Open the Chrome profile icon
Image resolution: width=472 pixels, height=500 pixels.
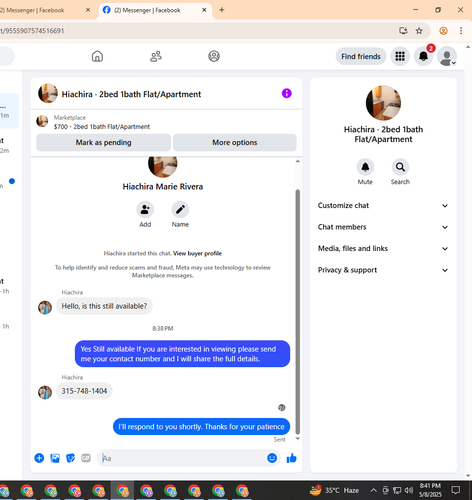point(443,31)
